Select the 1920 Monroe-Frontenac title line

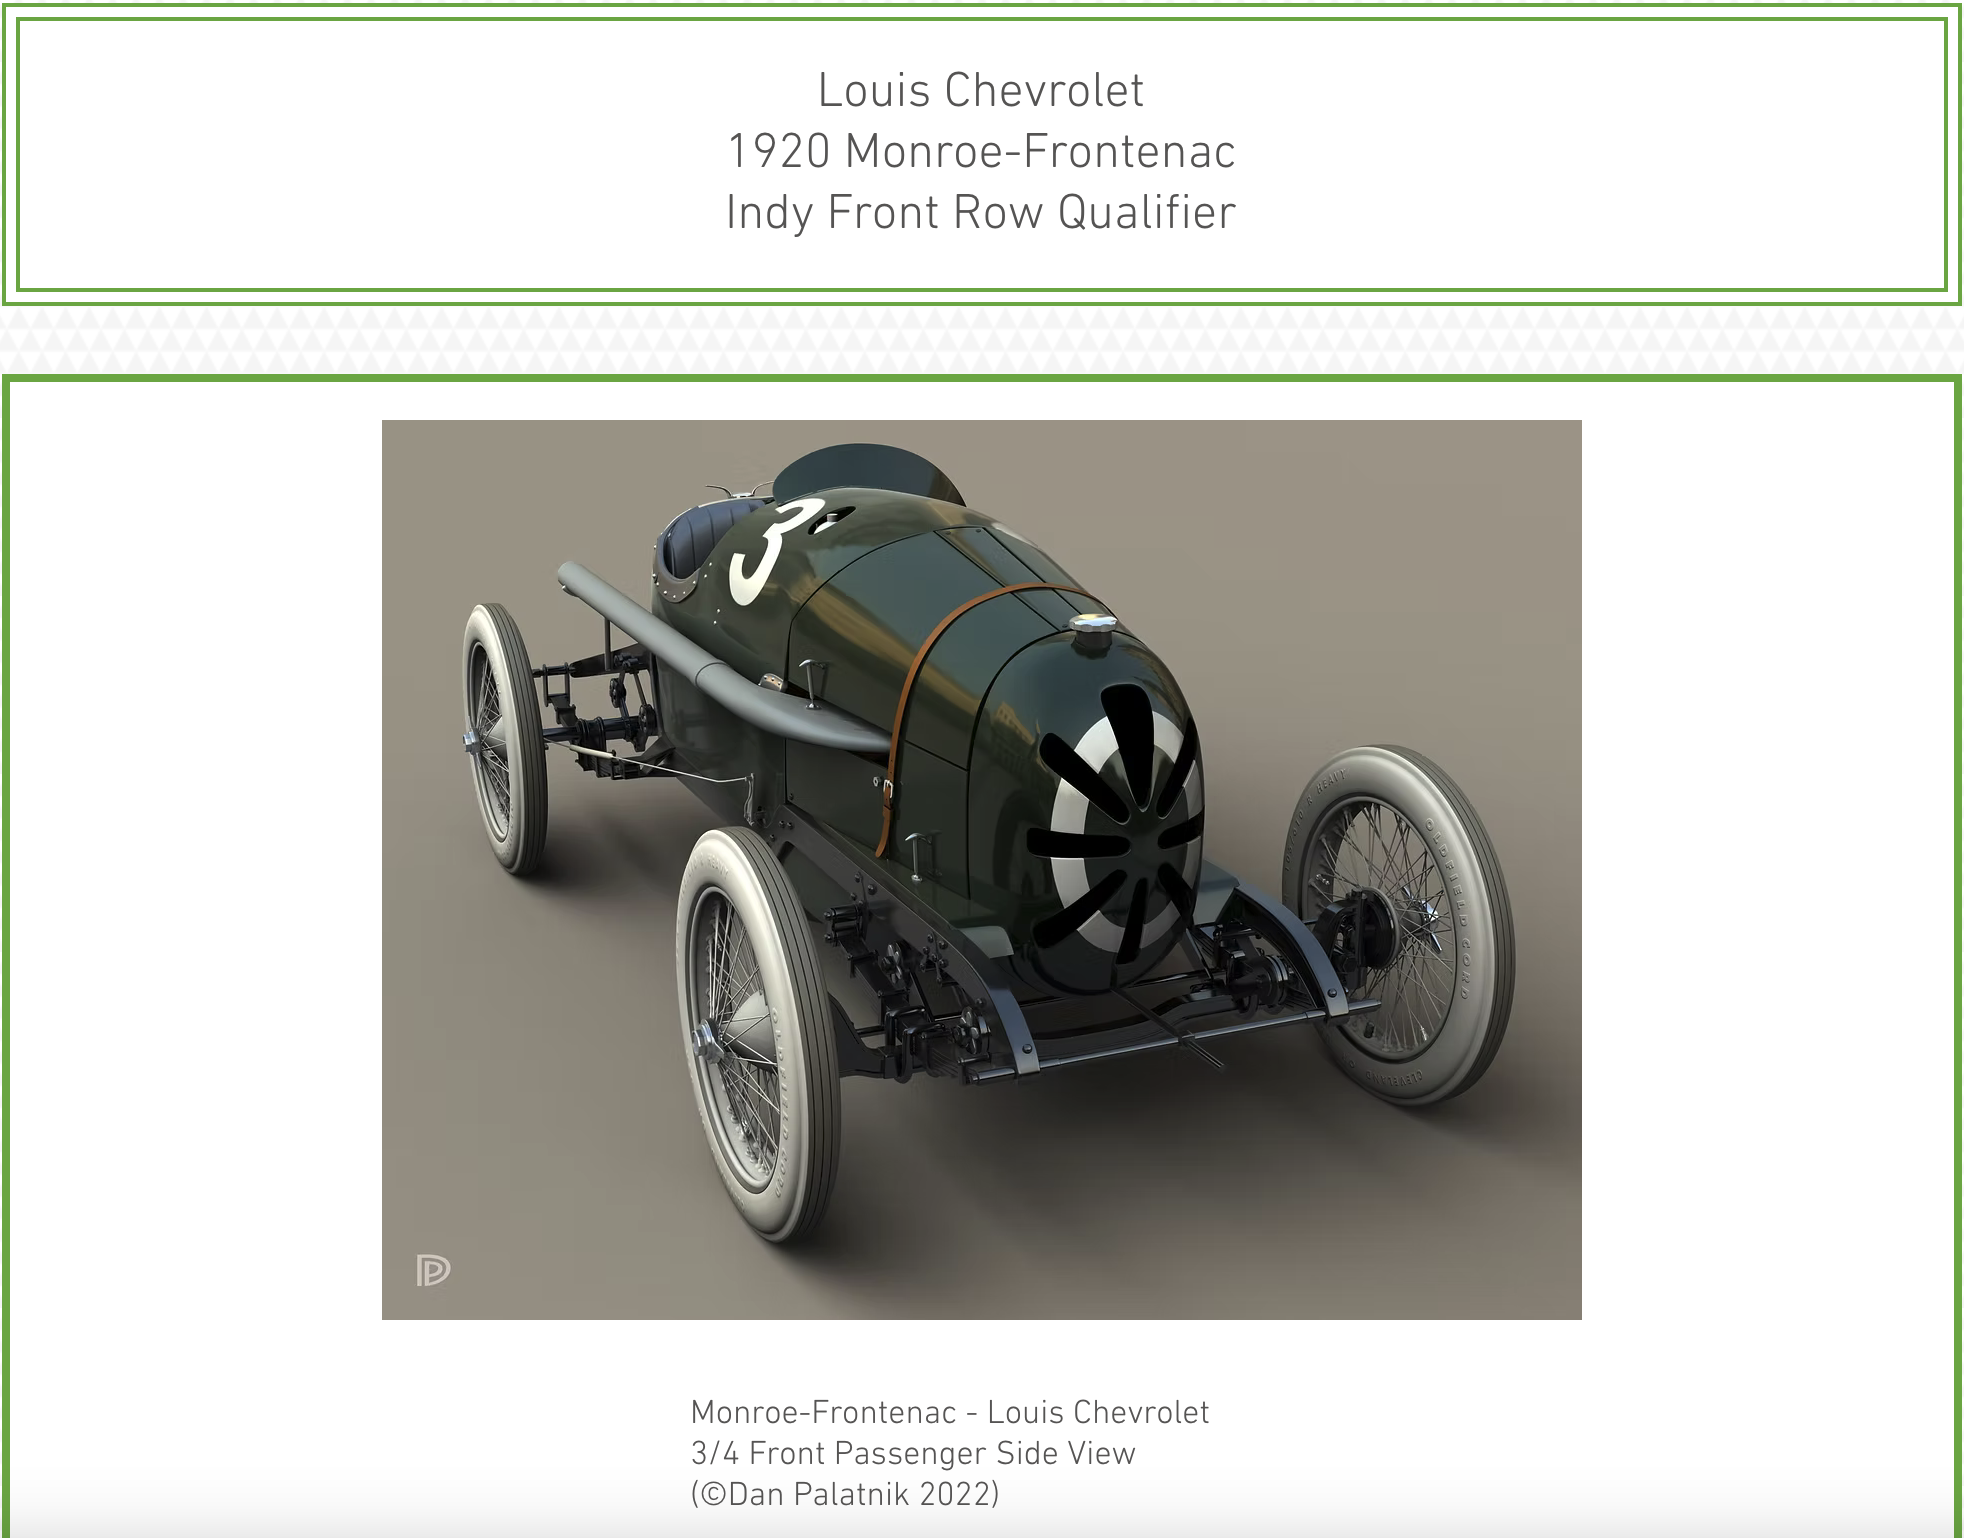(980, 152)
